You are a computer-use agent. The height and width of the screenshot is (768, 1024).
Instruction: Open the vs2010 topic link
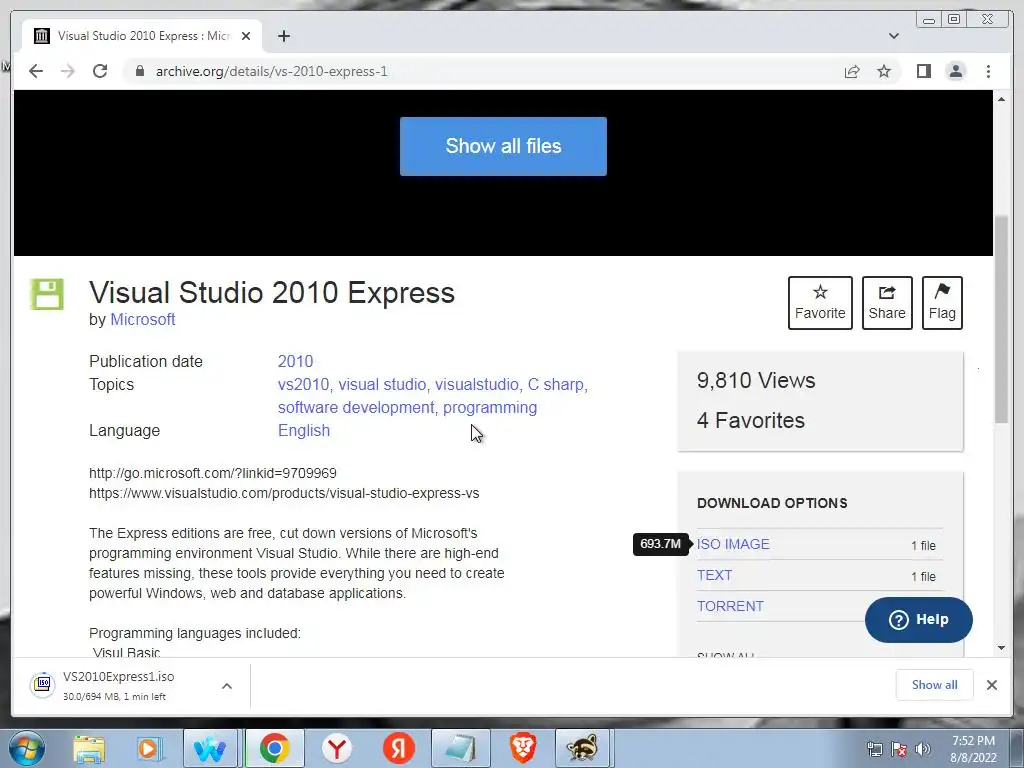pos(303,385)
